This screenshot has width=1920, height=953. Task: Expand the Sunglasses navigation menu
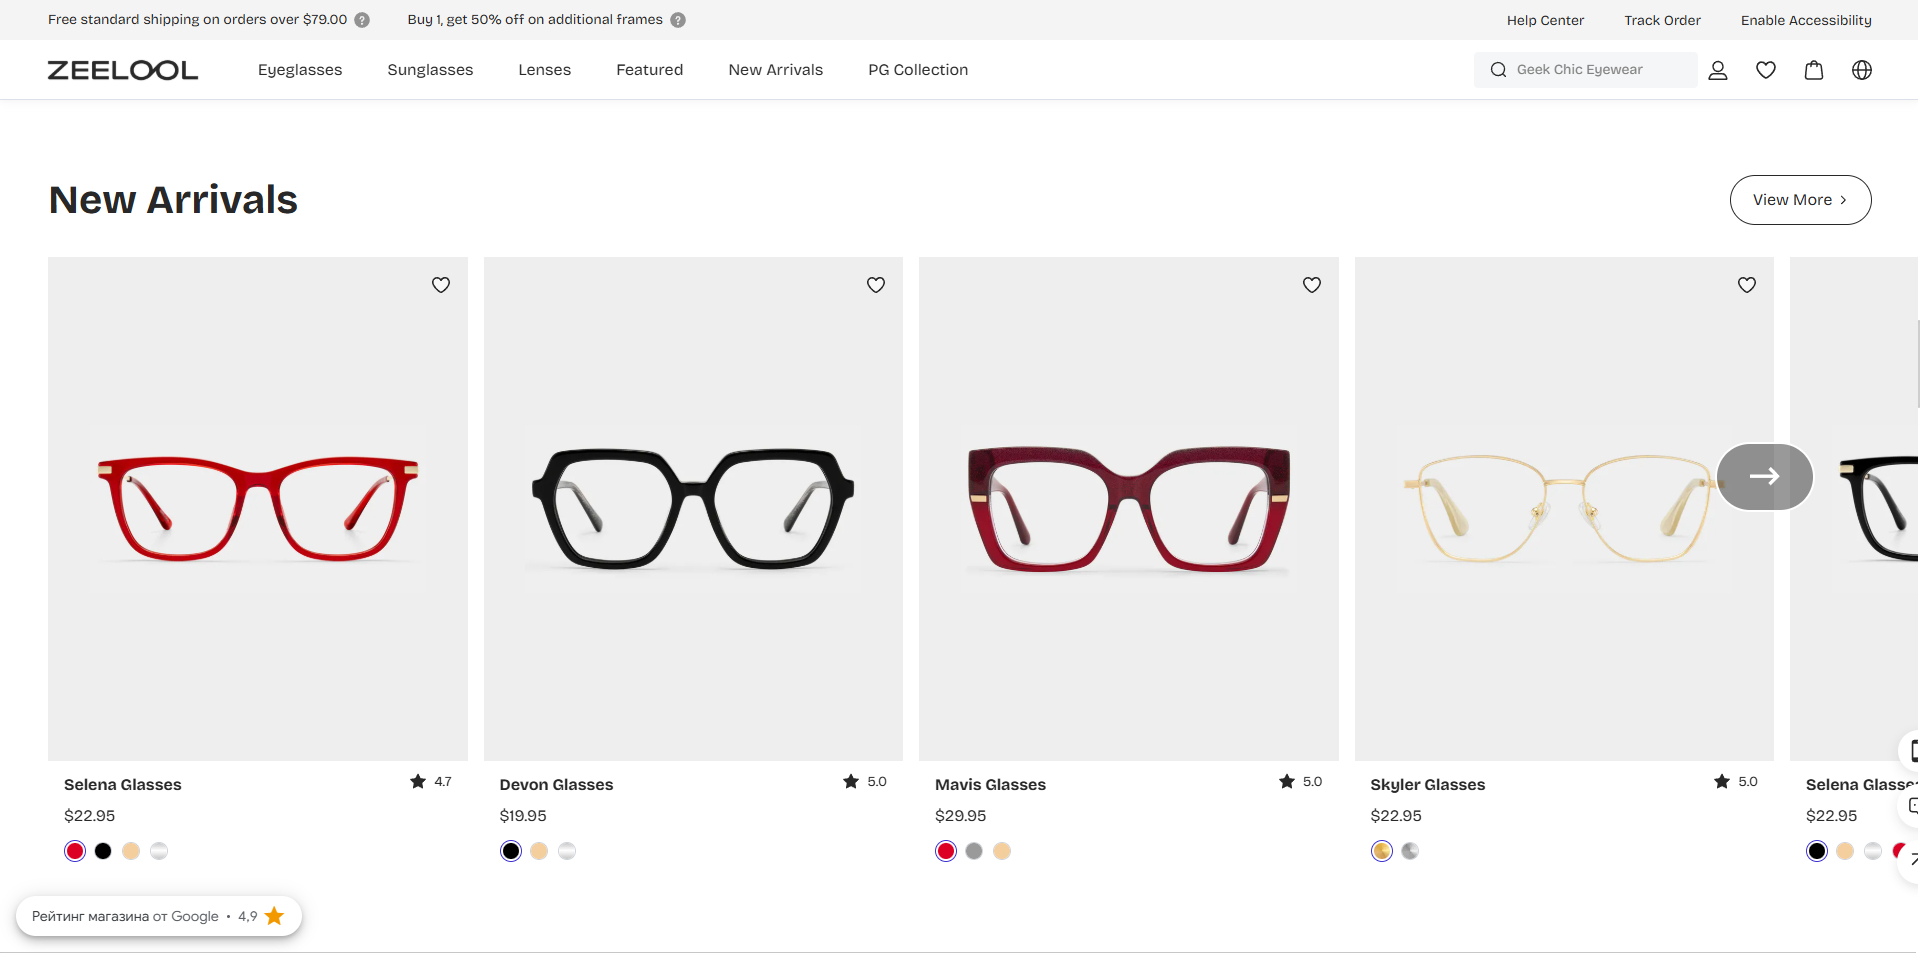[430, 70]
